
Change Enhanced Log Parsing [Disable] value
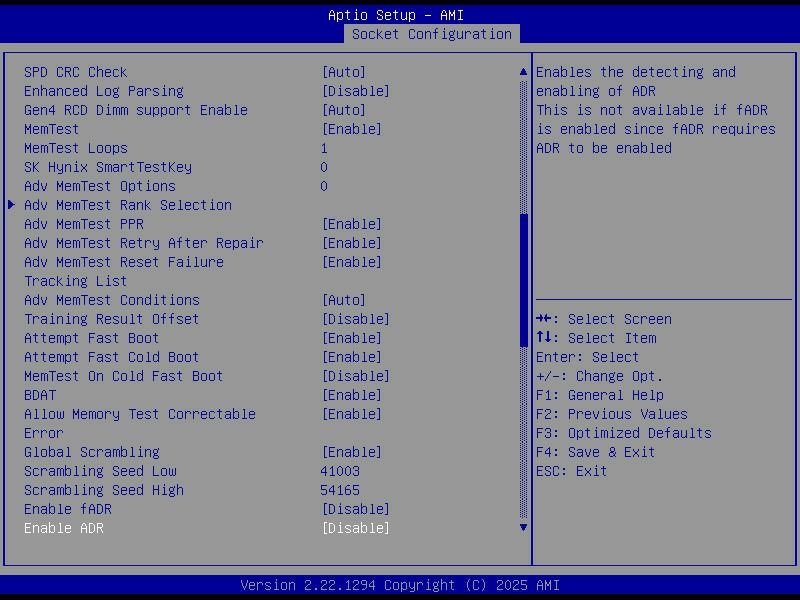click(x=356, y=91)
